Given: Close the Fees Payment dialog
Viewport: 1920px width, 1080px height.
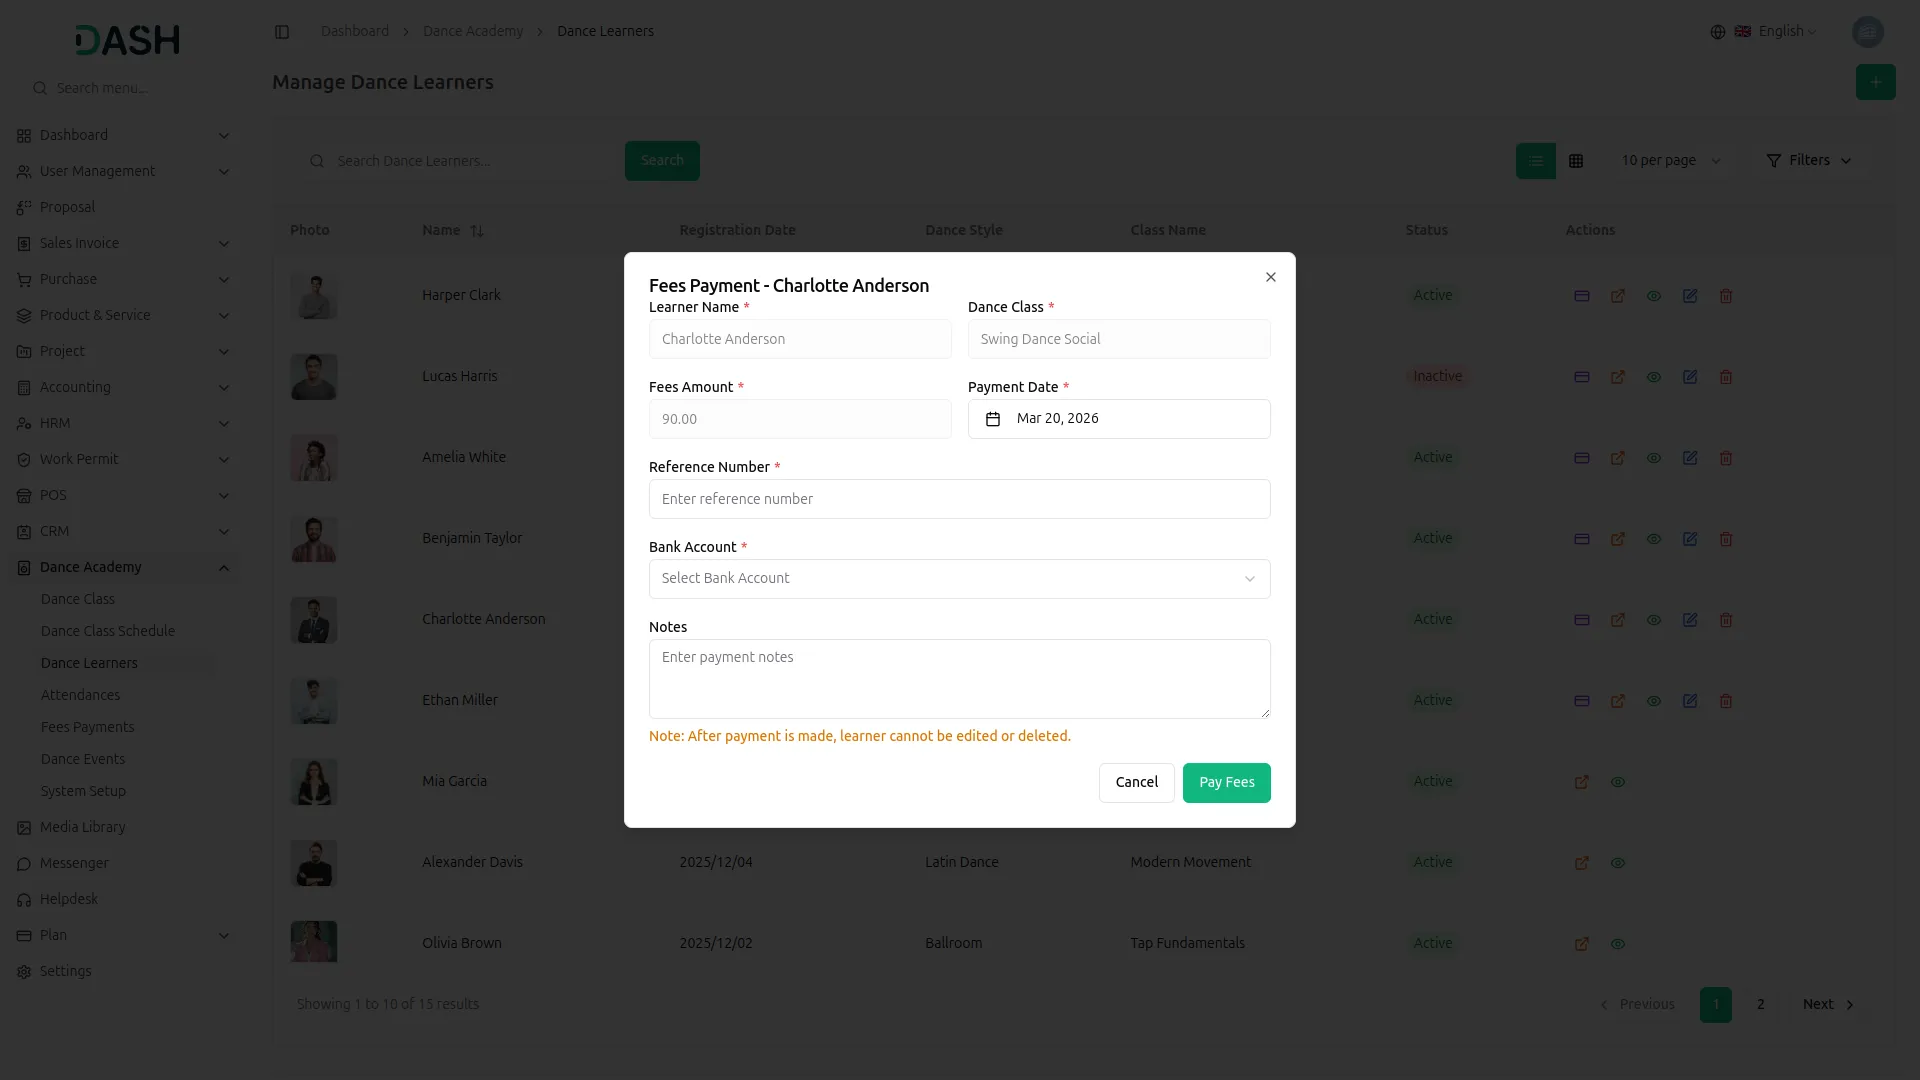Looking at the screenshot, I should (x=1270, y=277).
